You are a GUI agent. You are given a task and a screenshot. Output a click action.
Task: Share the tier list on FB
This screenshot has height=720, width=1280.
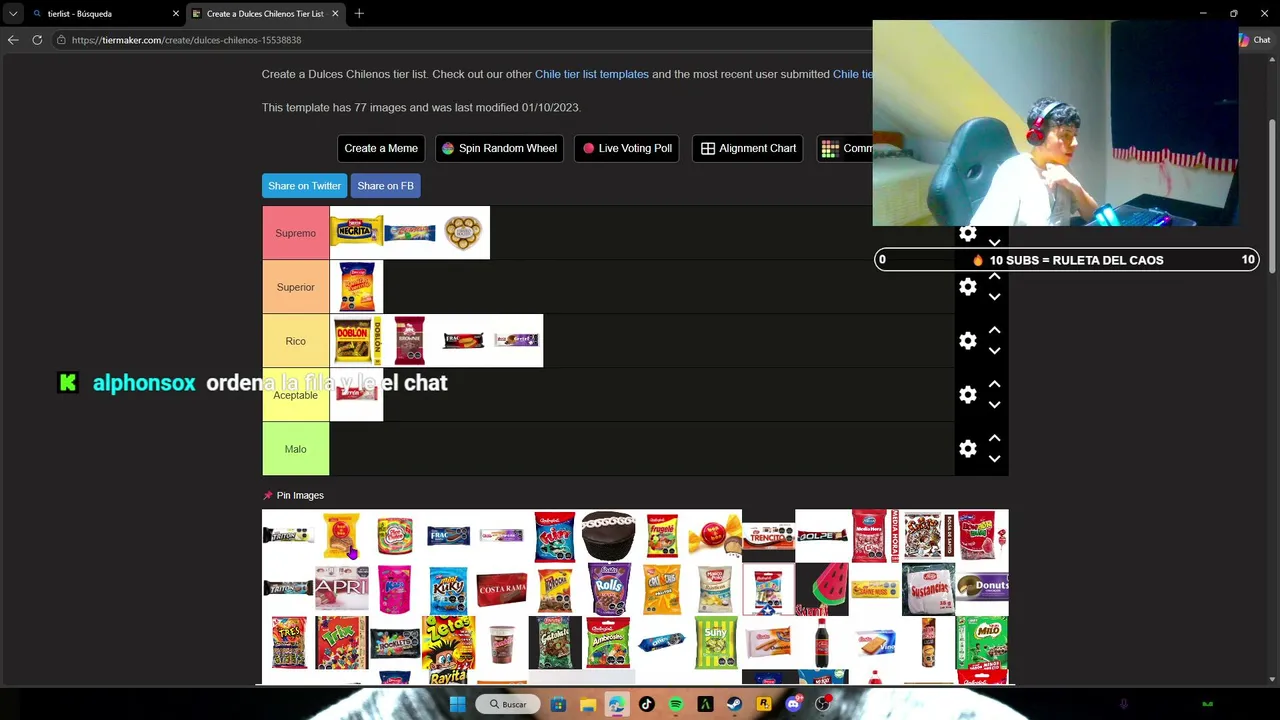click(385, 186)
